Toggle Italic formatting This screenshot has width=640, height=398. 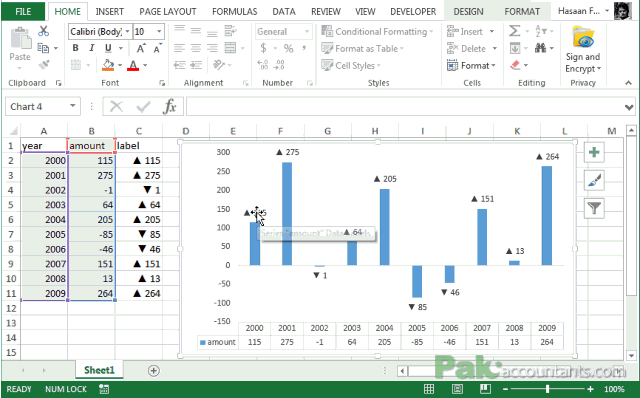pyautogui.click(x=91, y=48)
